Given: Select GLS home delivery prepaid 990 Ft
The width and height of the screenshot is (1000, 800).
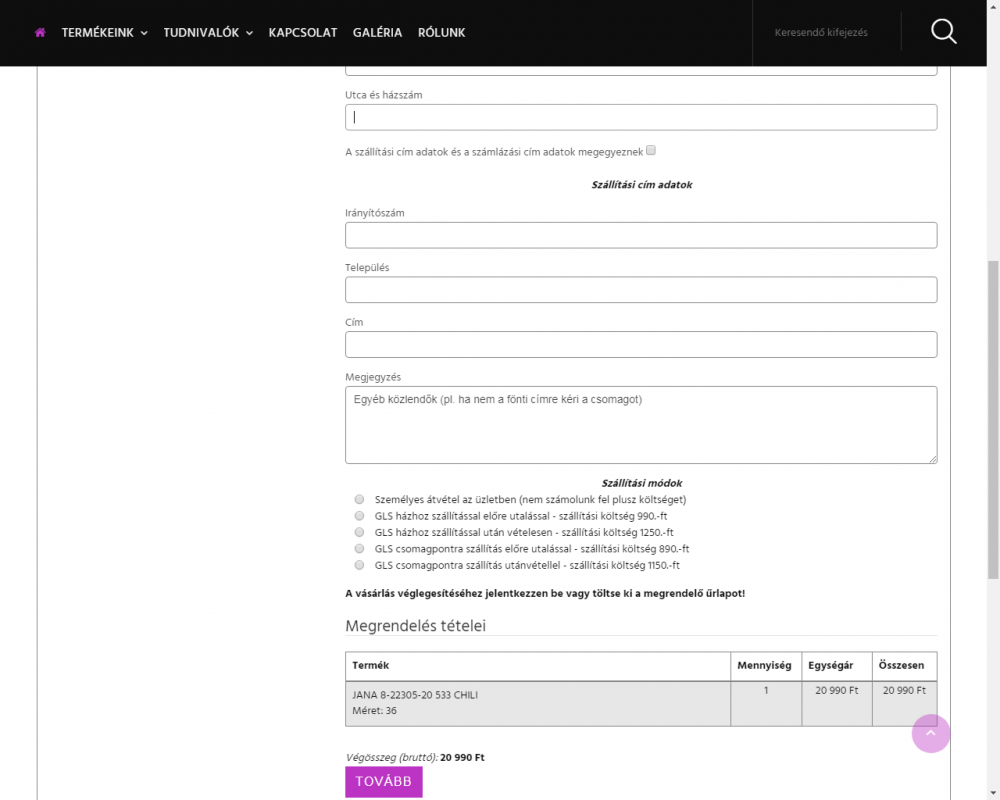Looking at the screenshot, I should tap(359, 516).
